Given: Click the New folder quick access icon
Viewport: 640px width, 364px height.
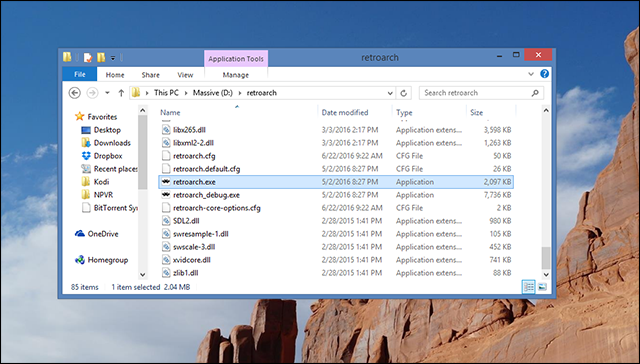Looking at the screenshot, I should pos(101,58).
